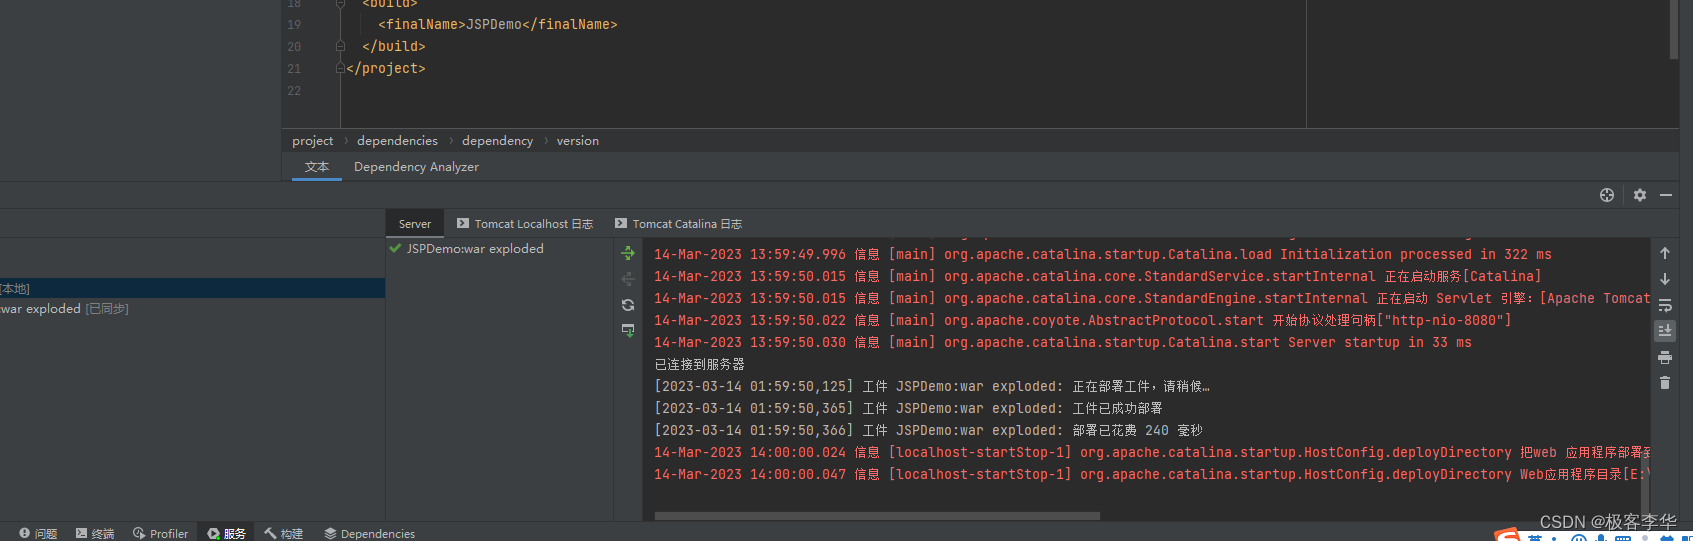Open the 服务 tool window
This screenshot has width=1693, height=541.
tap(226, 533)
